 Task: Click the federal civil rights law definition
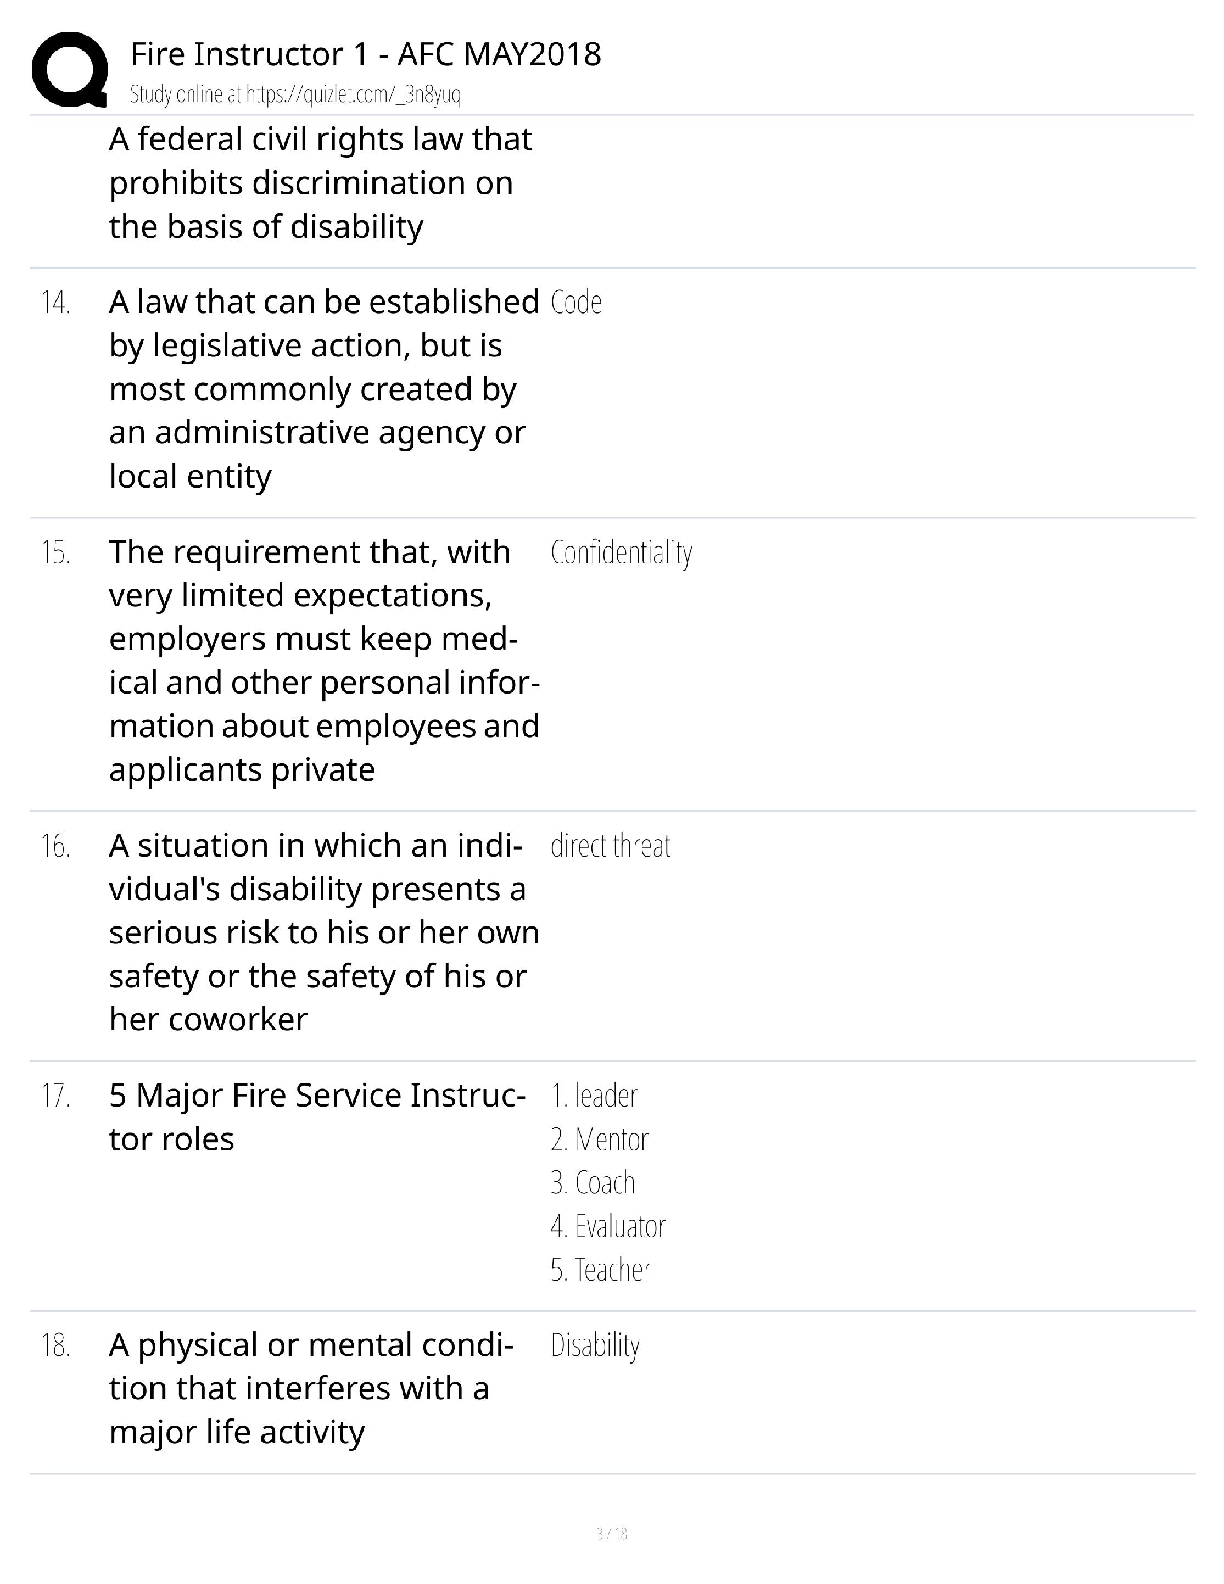(320, 183)
